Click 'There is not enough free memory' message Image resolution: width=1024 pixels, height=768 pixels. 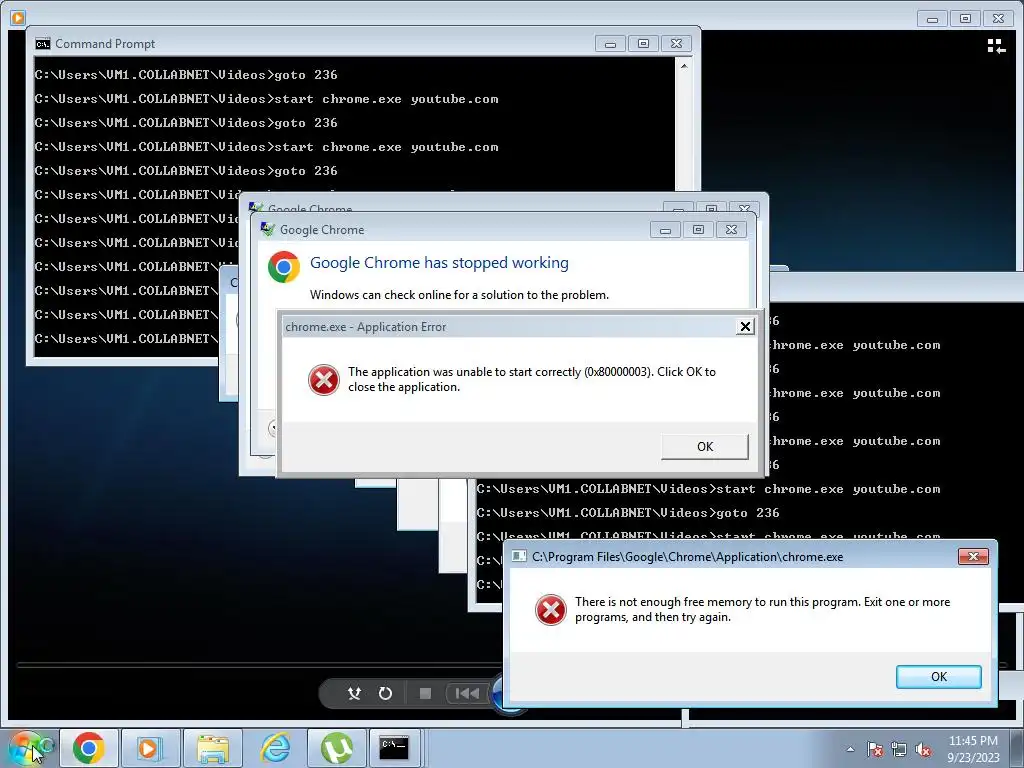click(762, 609)
